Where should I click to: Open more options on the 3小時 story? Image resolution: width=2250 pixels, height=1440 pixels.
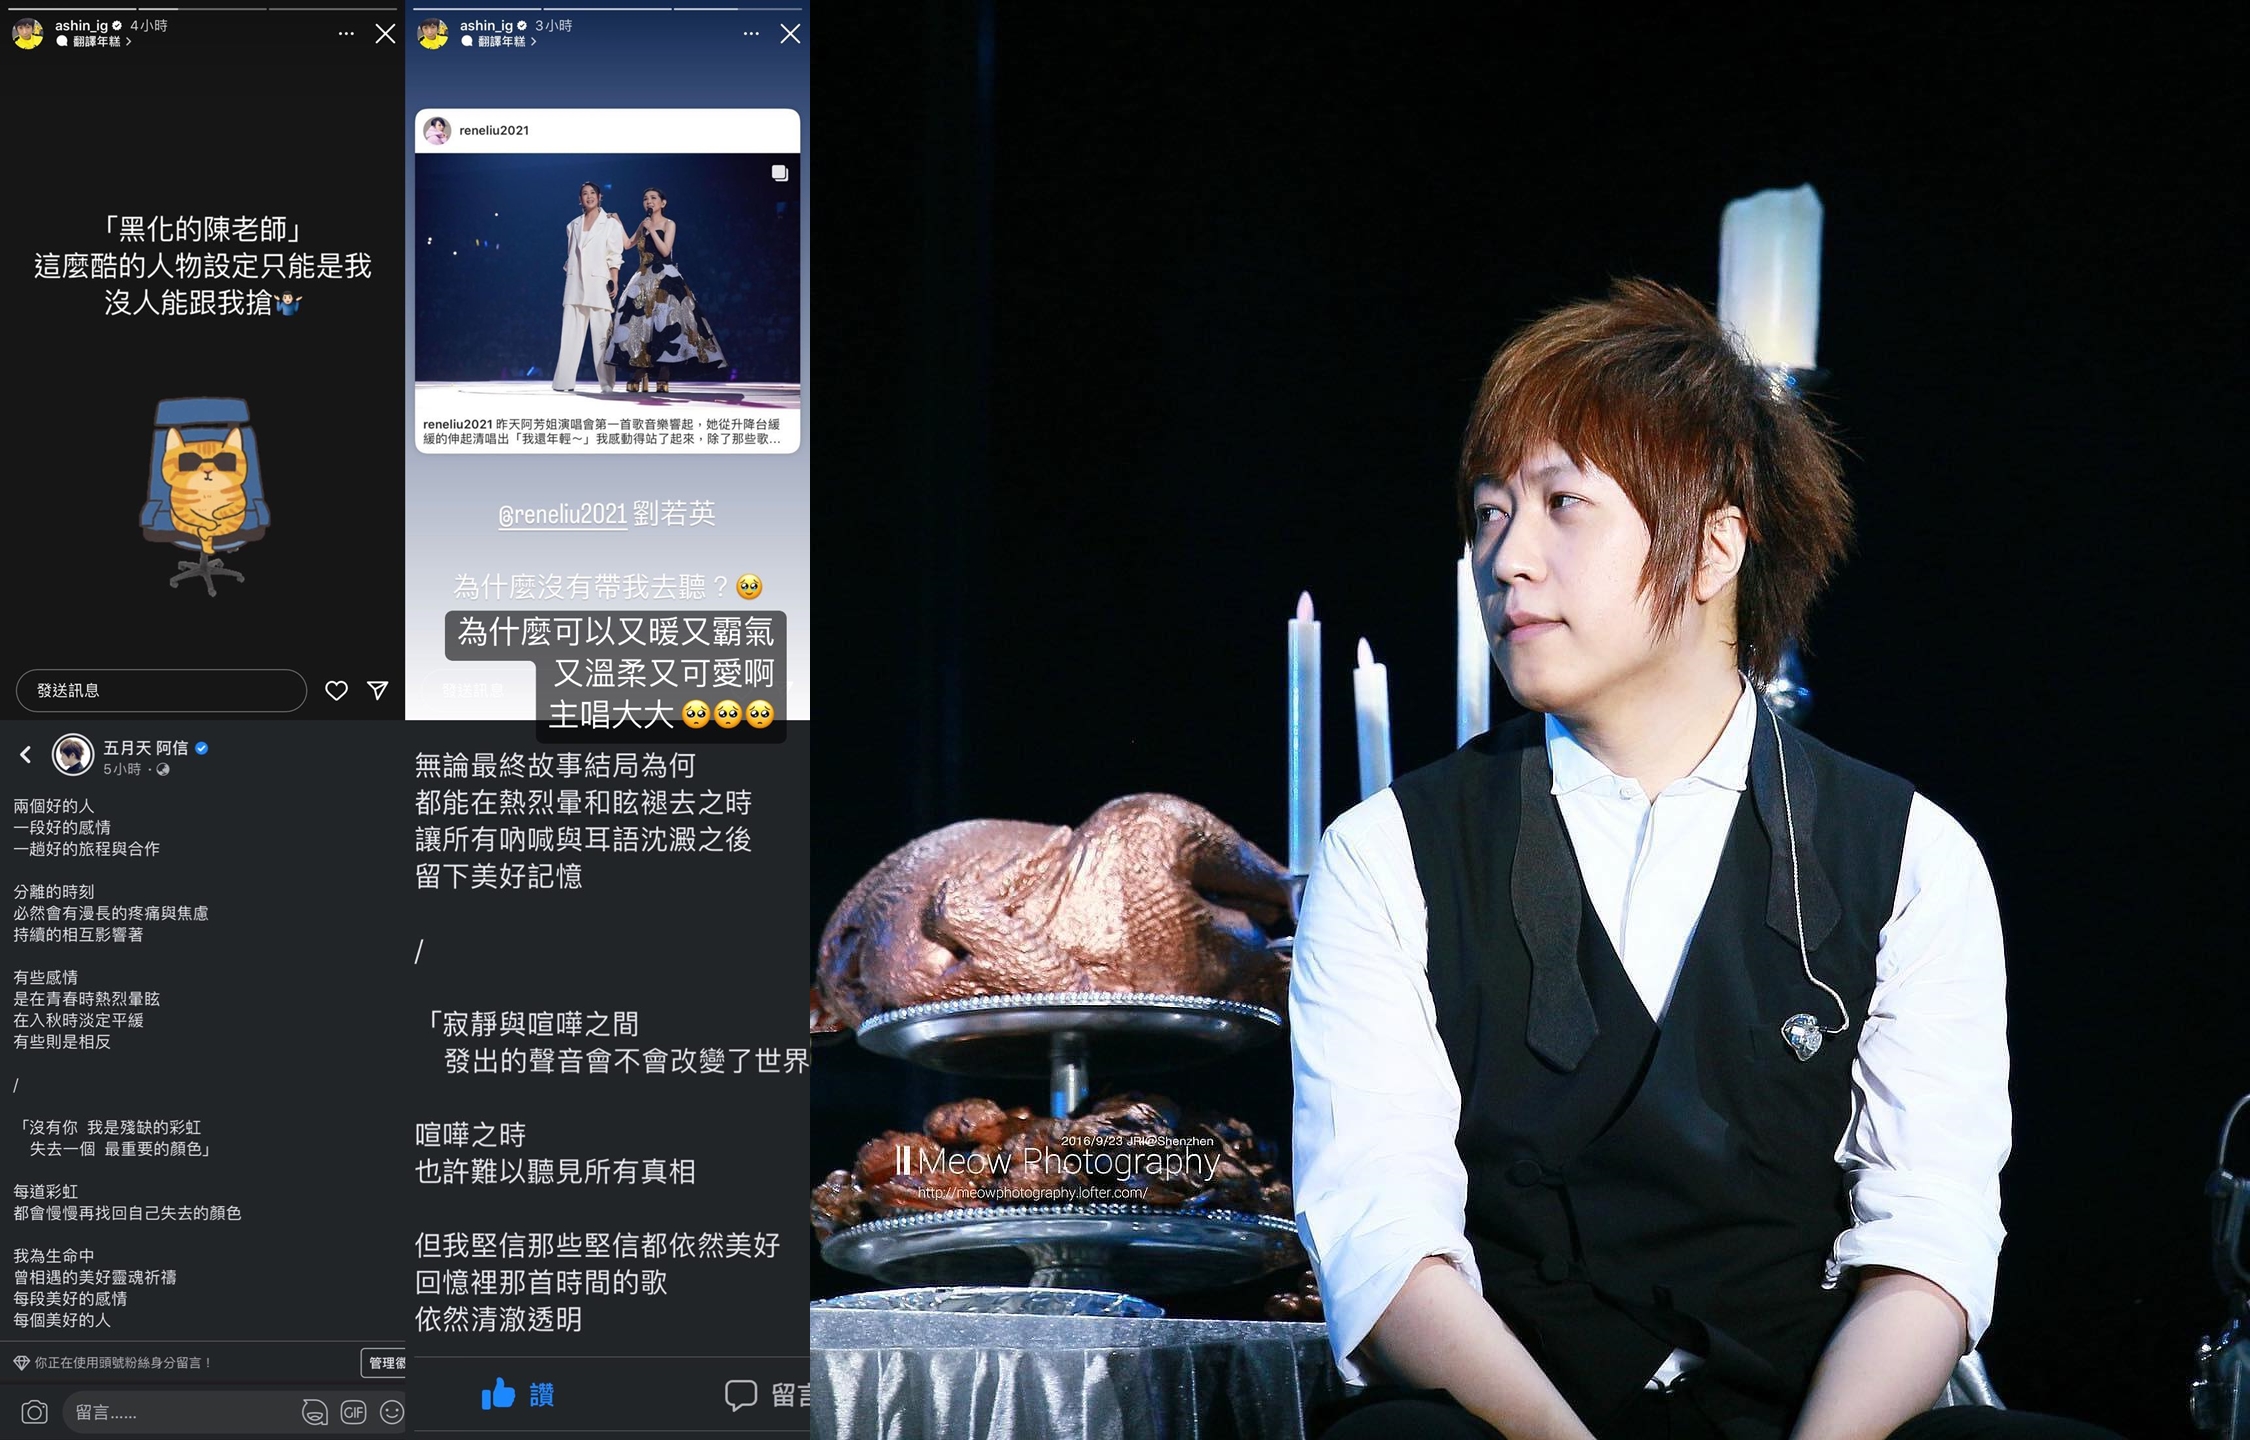751,34
